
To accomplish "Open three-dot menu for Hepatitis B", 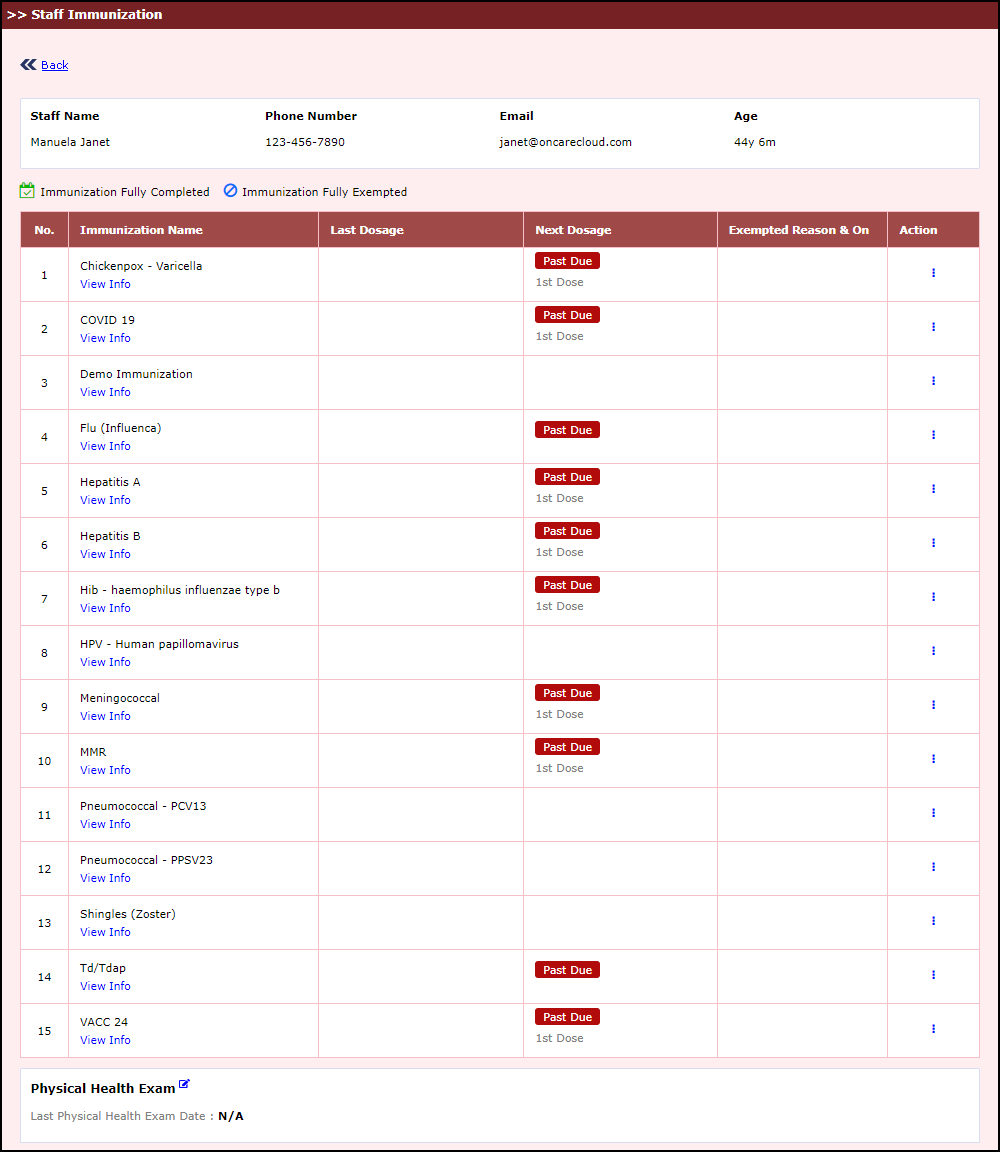I will (x=933, y=543).
